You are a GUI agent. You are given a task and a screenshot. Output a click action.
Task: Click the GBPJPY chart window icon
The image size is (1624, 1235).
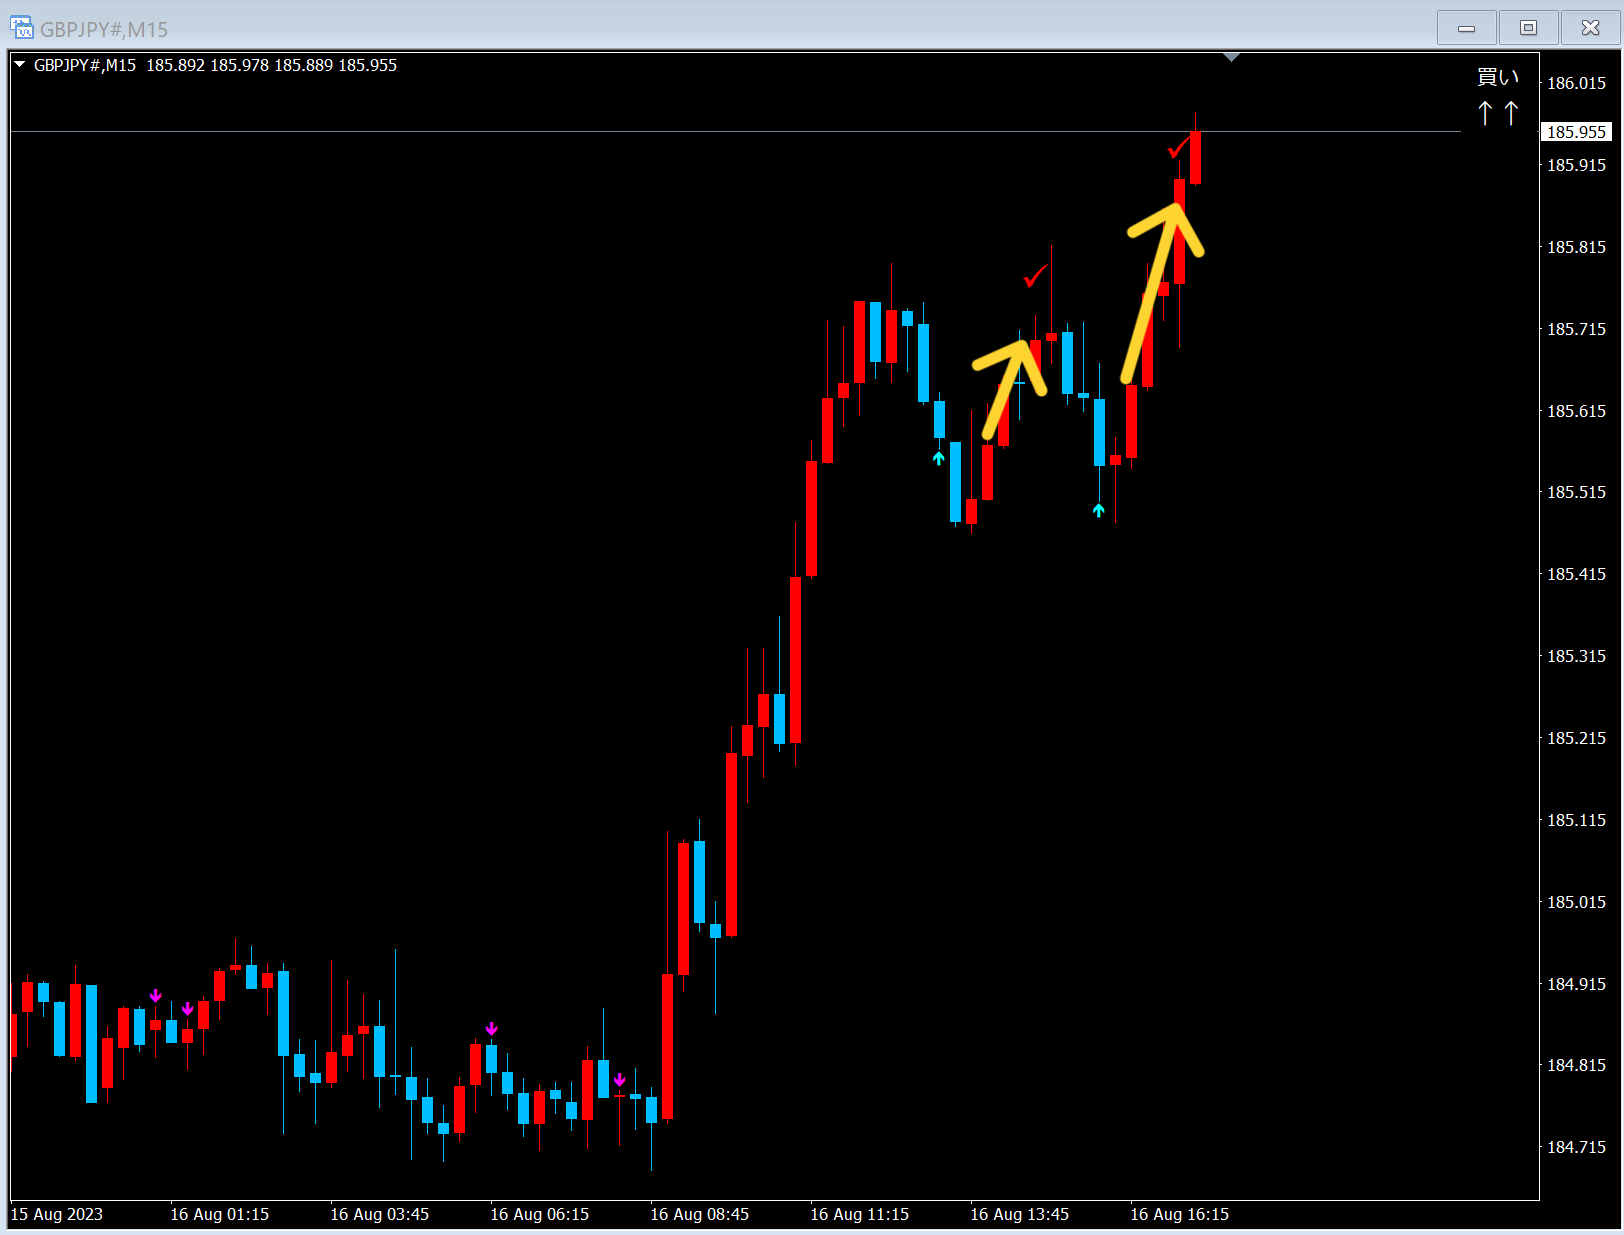21,28
